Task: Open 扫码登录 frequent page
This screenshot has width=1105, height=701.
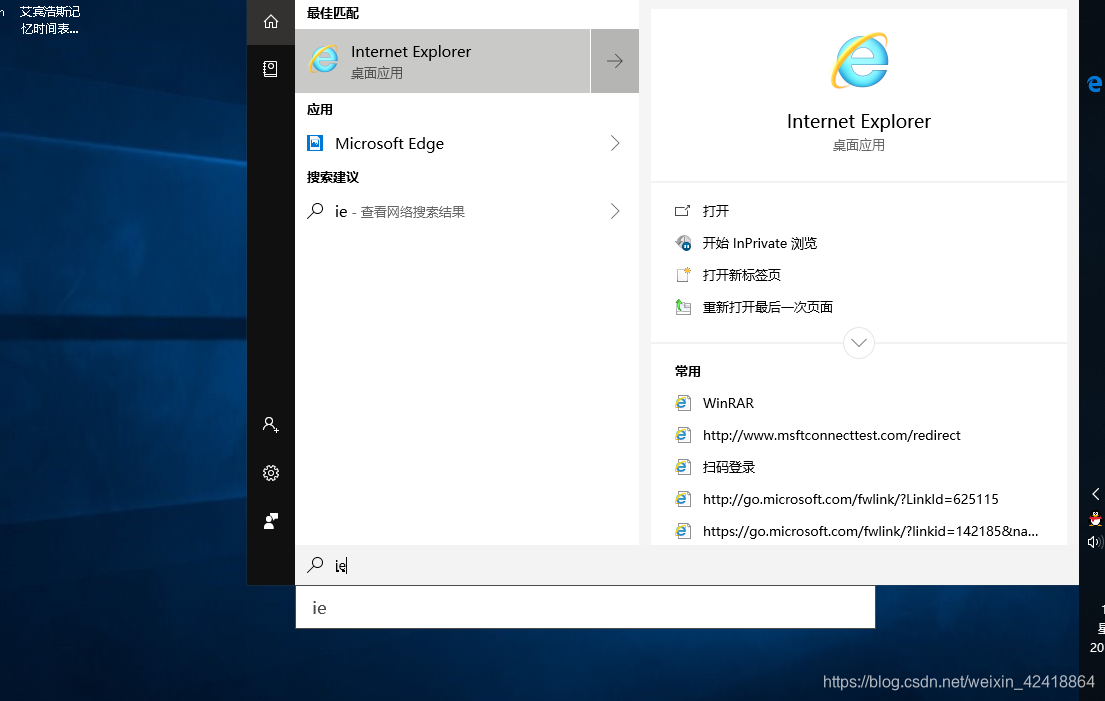Action: [729, 467]
